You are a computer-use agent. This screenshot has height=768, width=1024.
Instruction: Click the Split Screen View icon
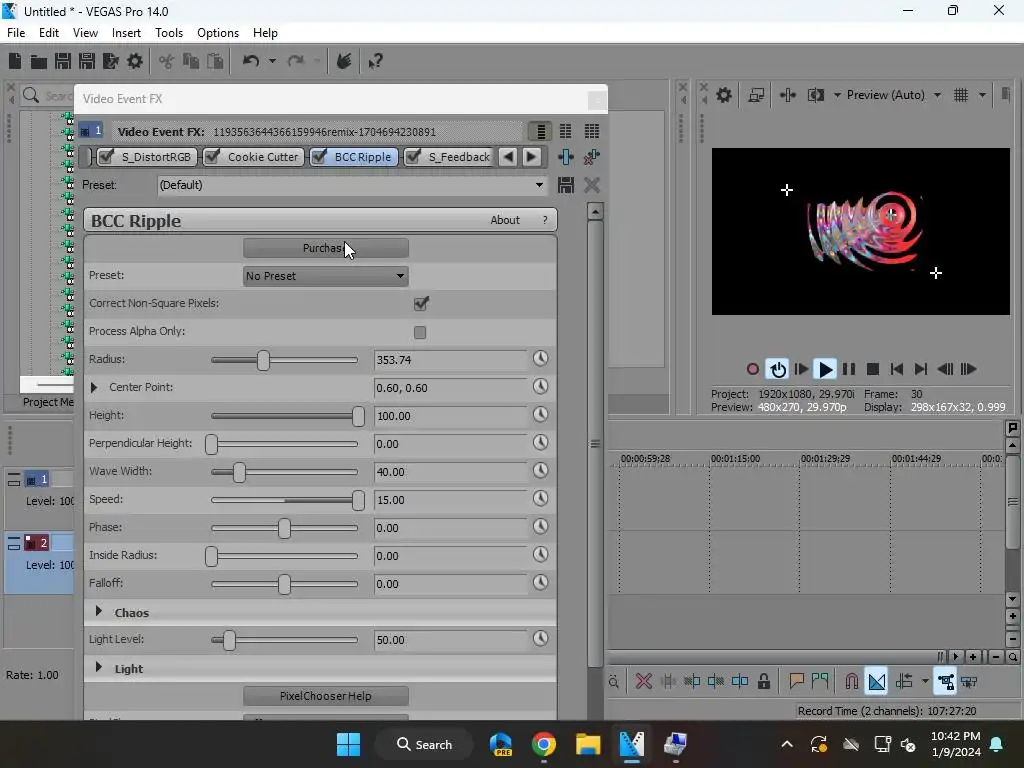click(x=816, y=95)
